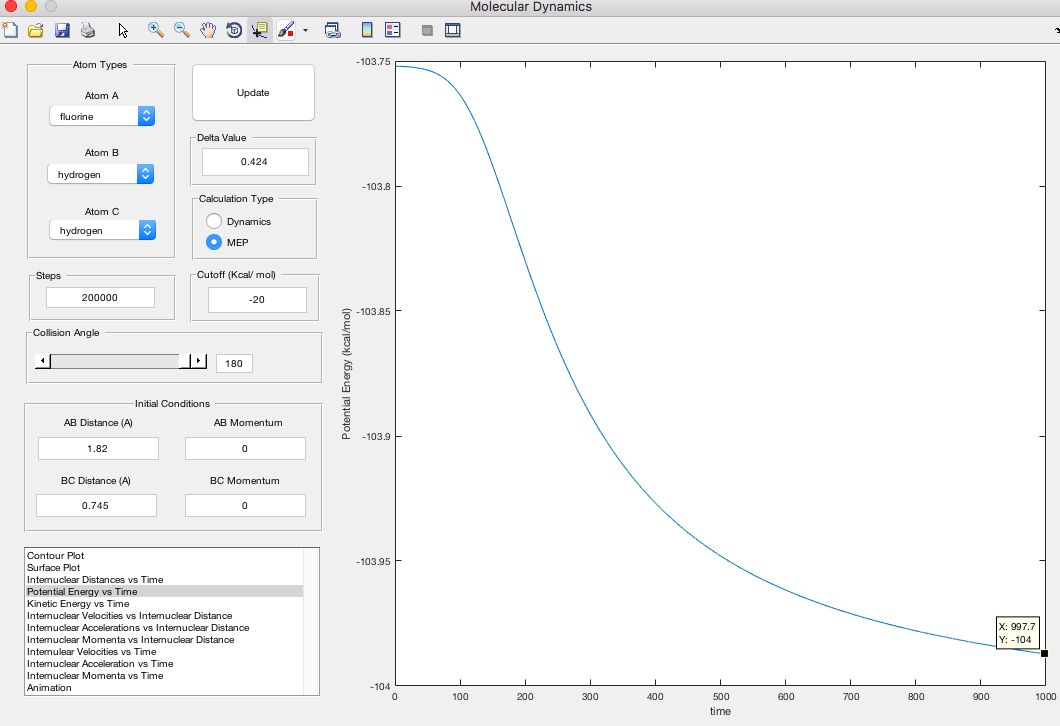Select the Dynamics calculation type
Screen dimensions: 1060x726
pyautogui.click(x=214, y=221)
